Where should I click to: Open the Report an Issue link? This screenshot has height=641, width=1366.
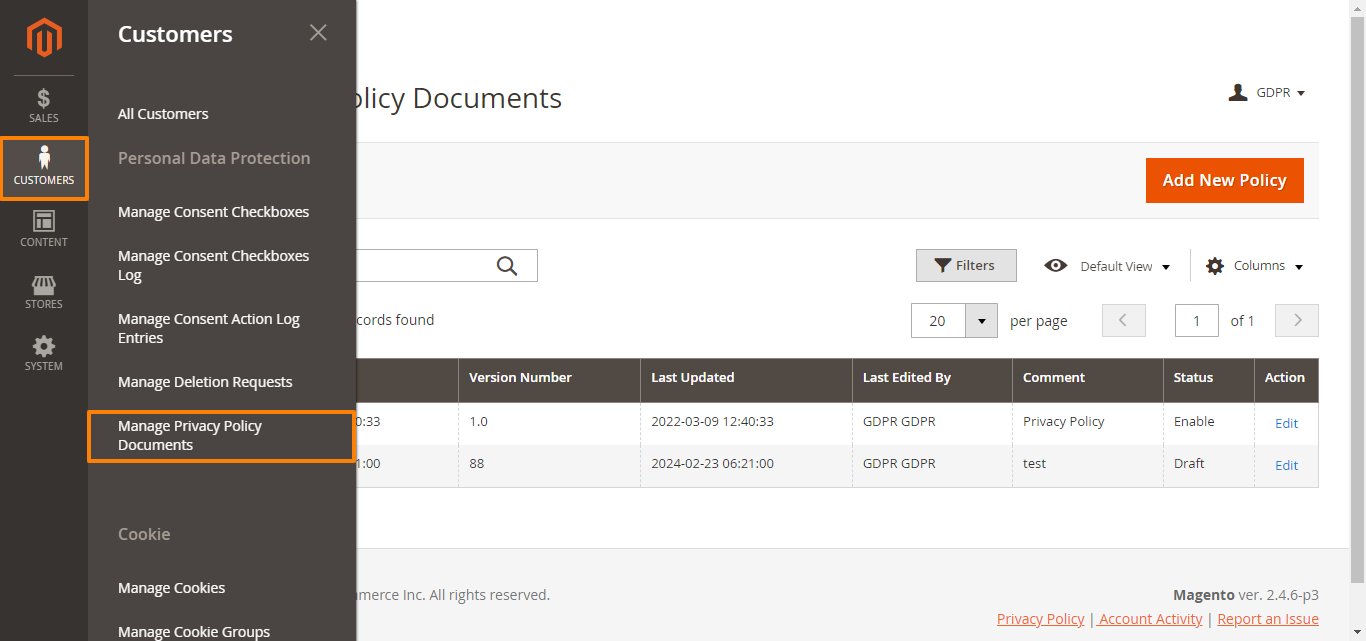[1268, 619]
